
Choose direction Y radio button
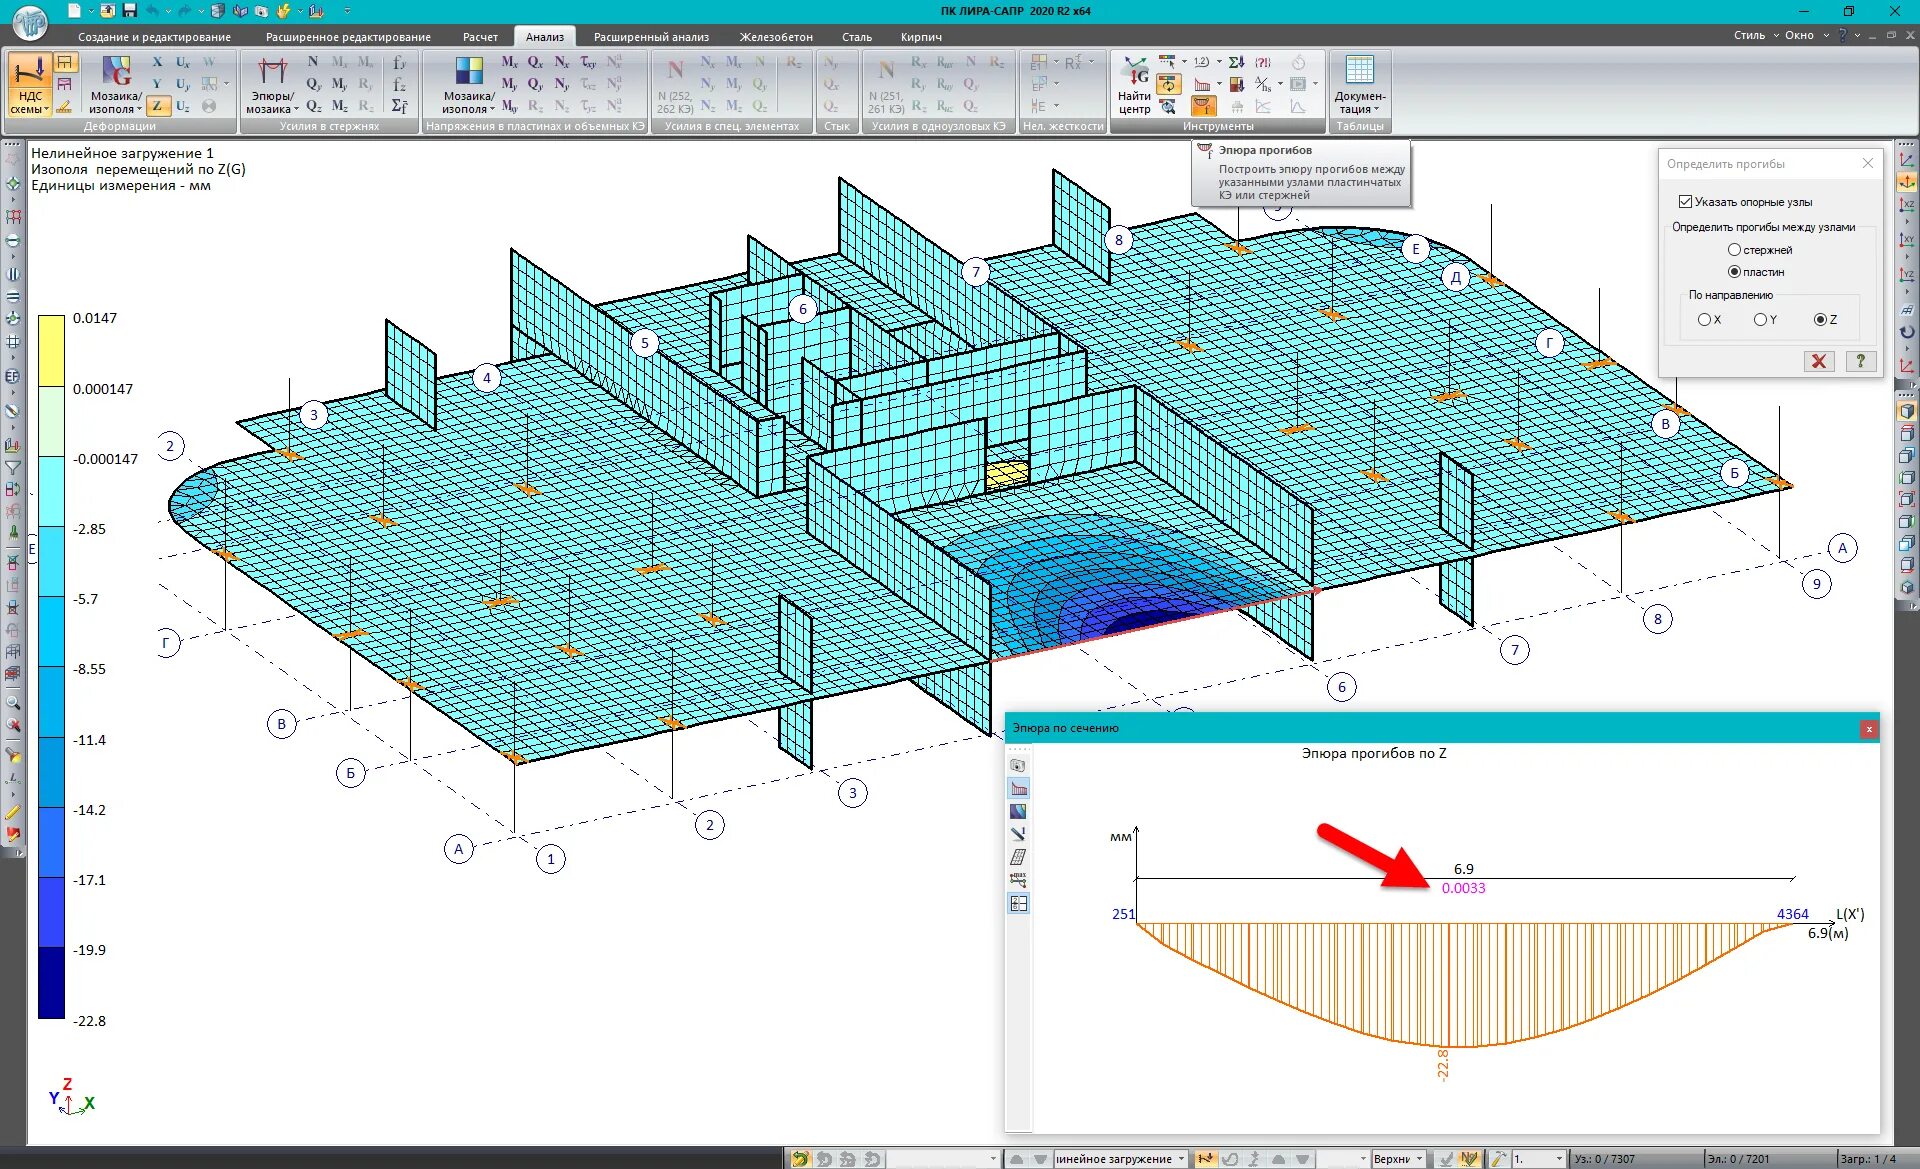[1760, 320]
